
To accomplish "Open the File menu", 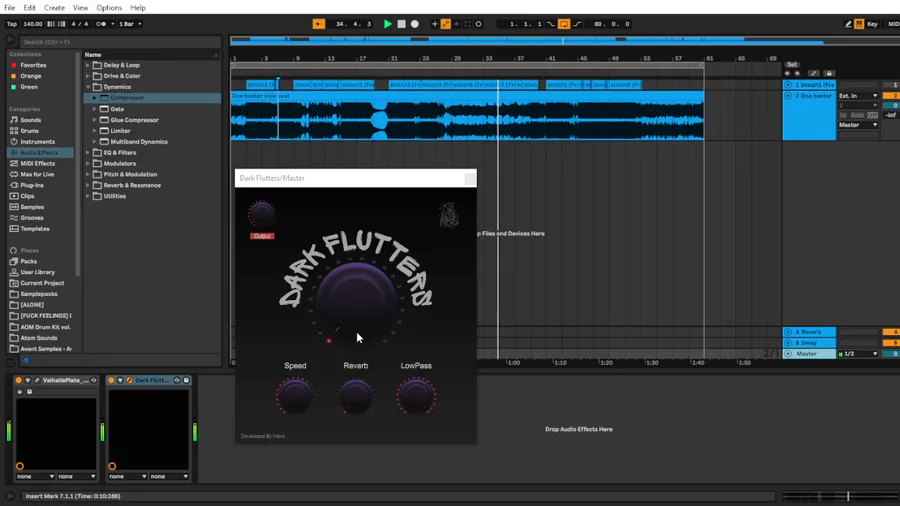I will point(10,7).
